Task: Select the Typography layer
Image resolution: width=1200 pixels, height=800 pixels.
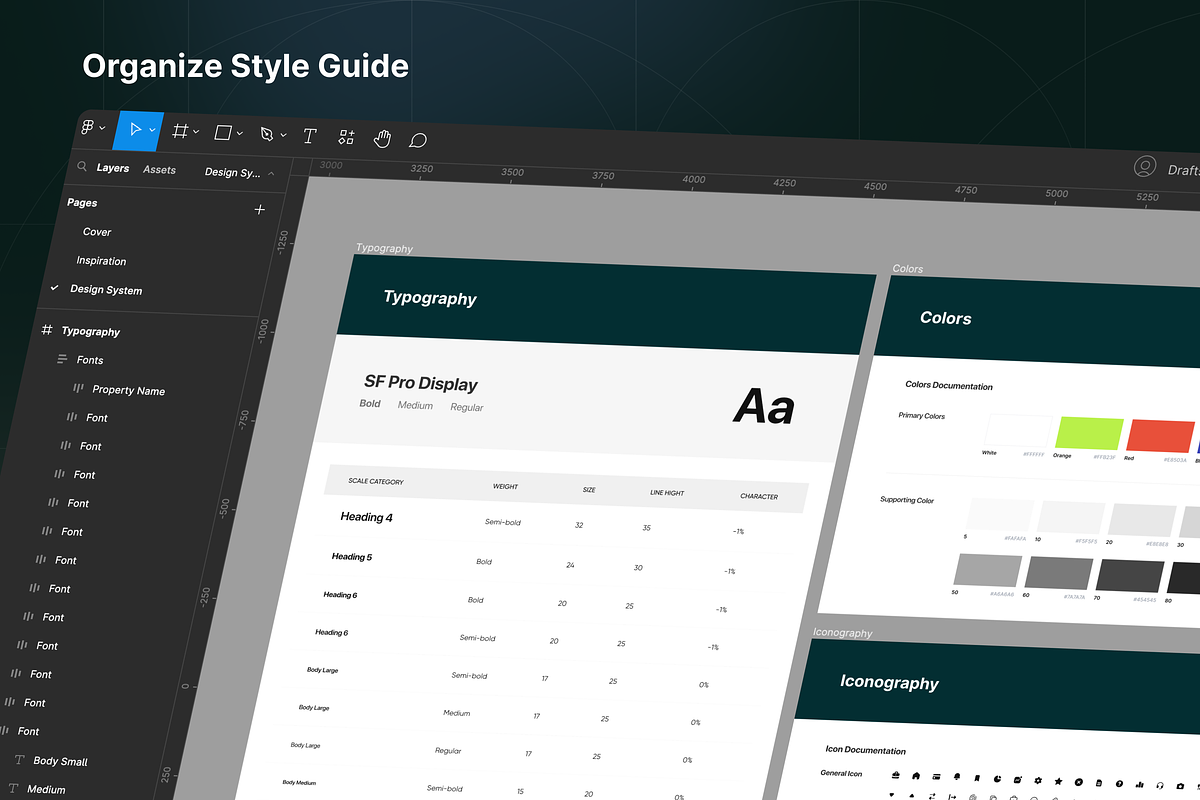Action: [x=90, y=331]
